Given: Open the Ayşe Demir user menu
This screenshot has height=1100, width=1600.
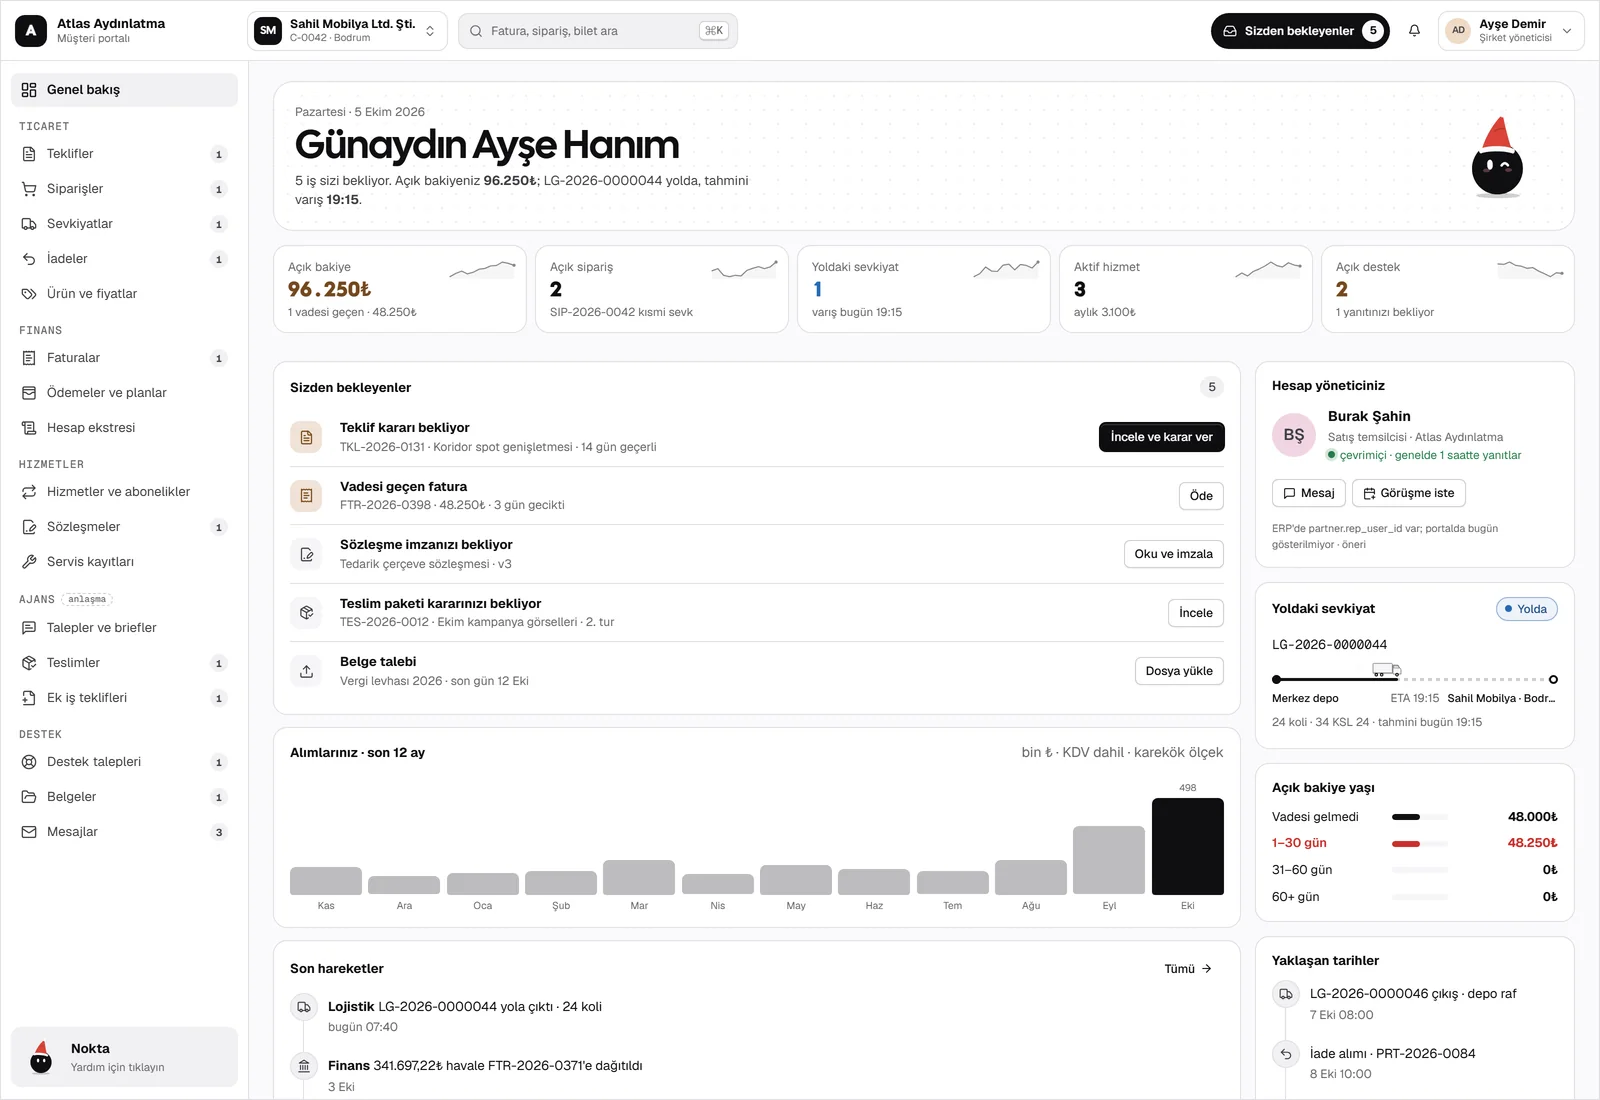Looking at the screenshot, I should coord(1511,31).
